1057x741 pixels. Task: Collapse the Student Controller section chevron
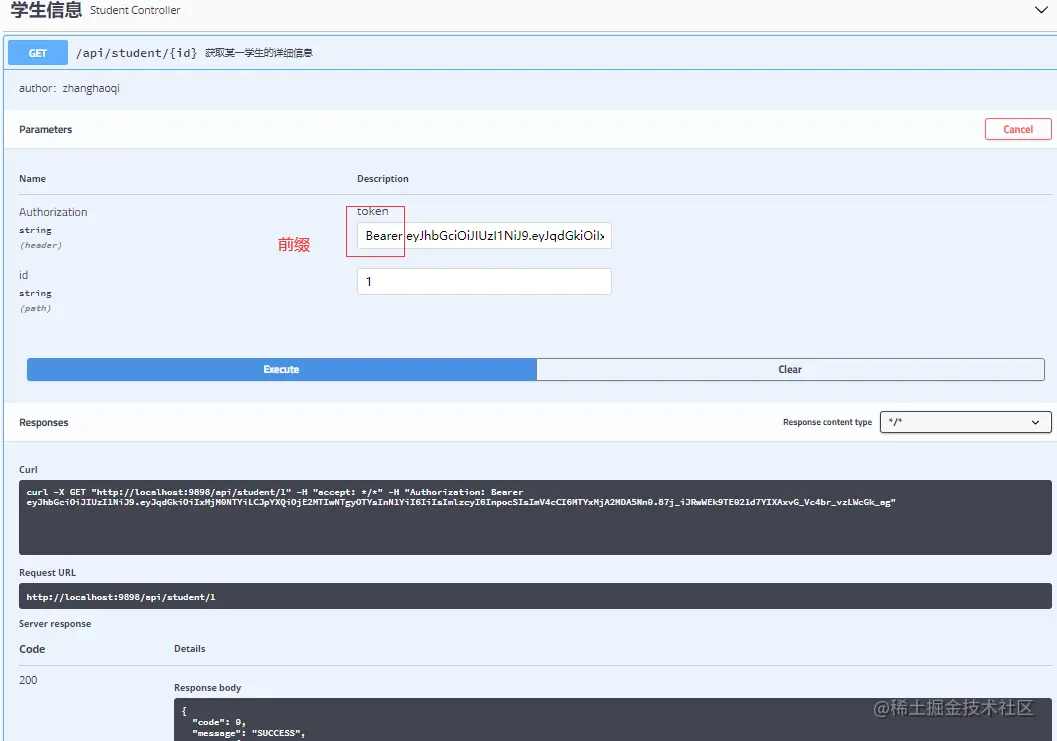(1041, 9)
